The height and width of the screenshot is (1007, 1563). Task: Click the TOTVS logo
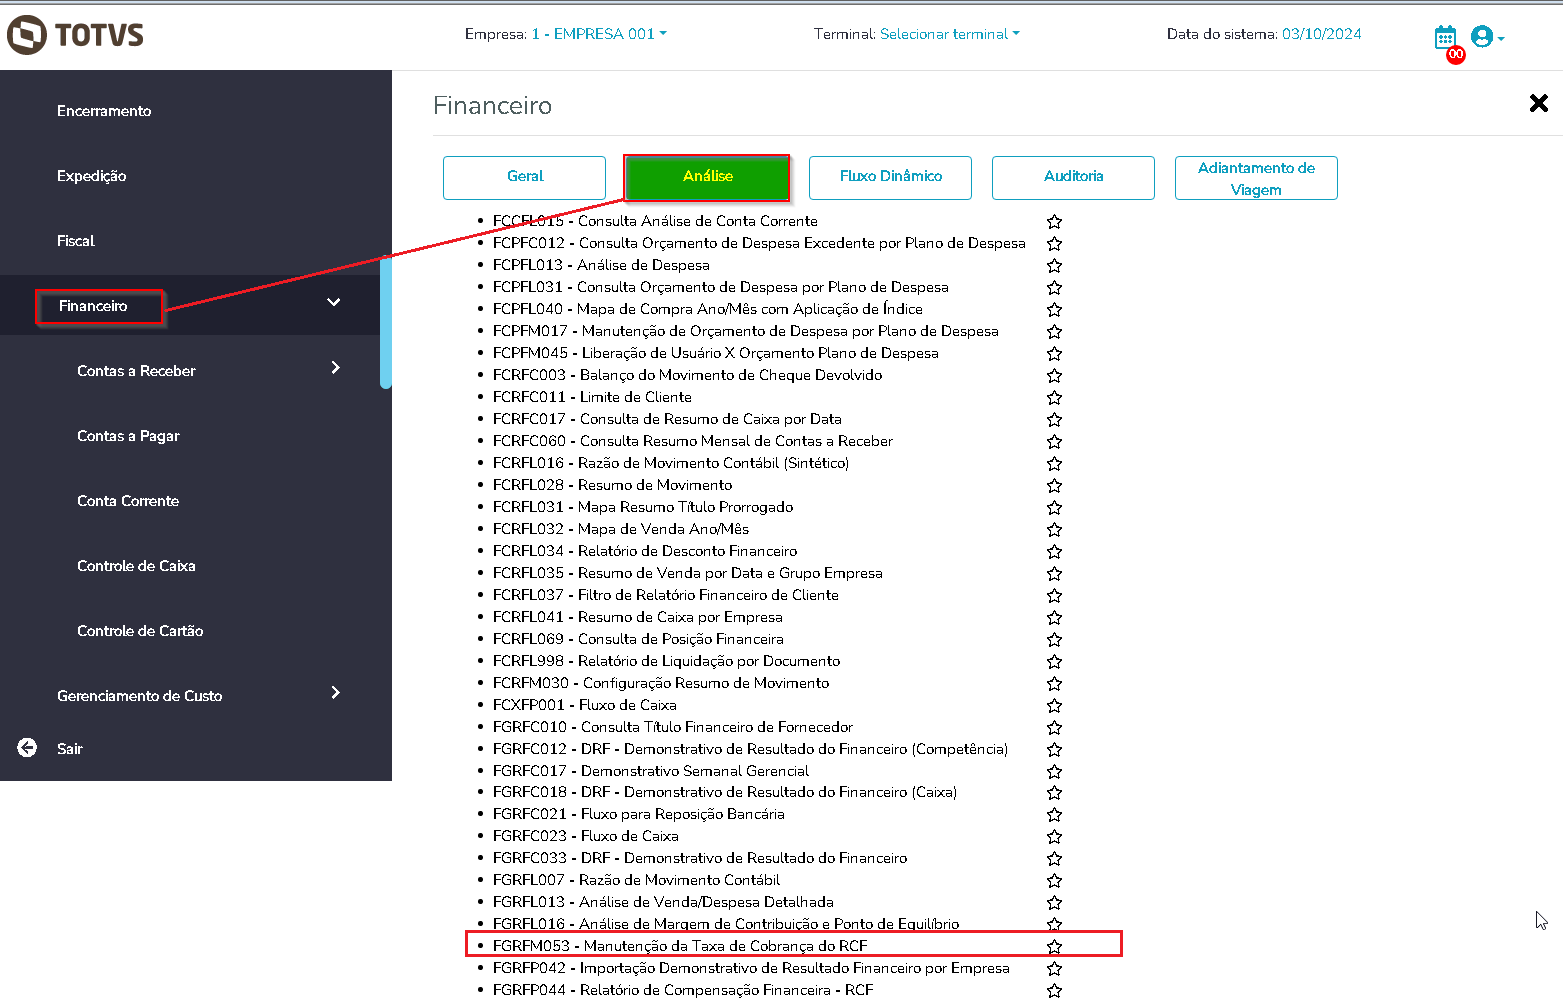point(75,35)
